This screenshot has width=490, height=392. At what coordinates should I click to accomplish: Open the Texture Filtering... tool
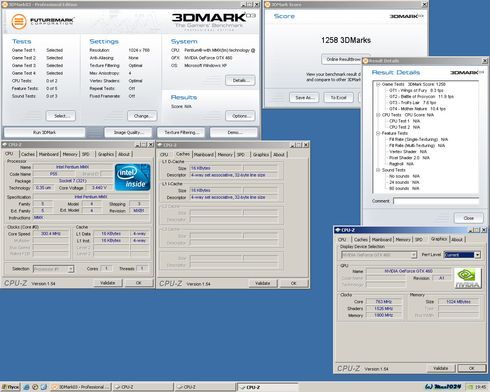click(x=182, y=132)
